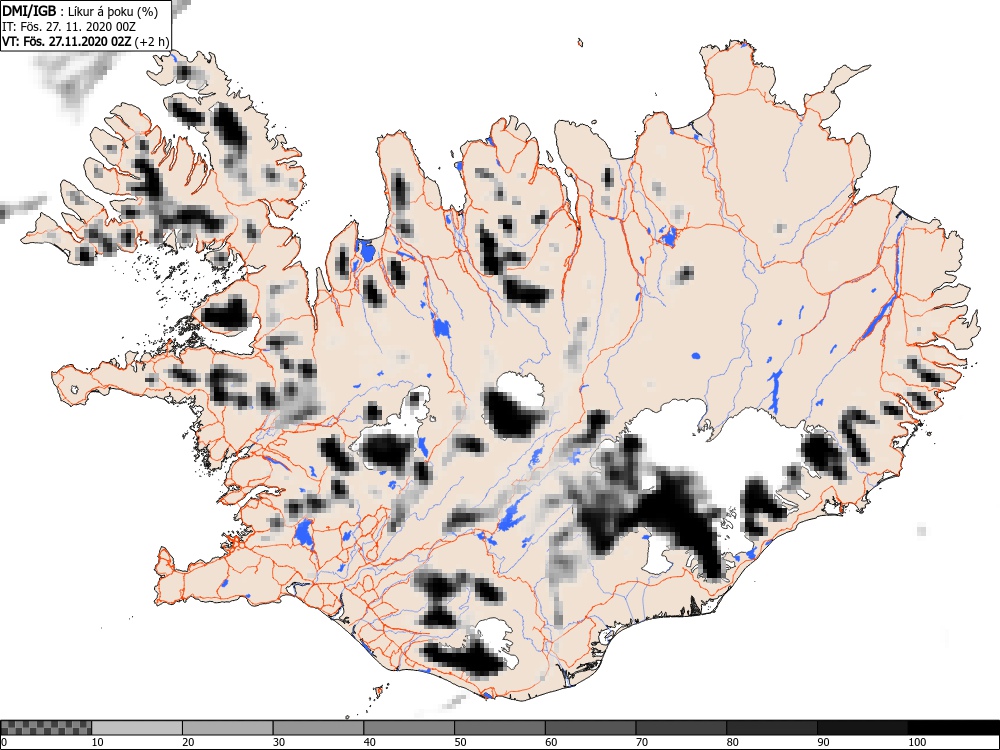Click the 0-10 checkered legend swatch
Screen dimensions: 1000x750
[46, 728]
